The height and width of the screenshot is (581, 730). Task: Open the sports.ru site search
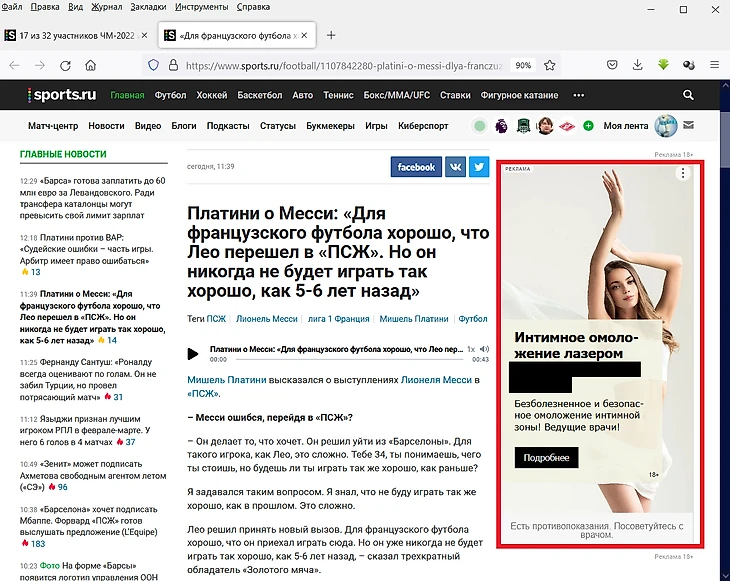tap(688, 96)
